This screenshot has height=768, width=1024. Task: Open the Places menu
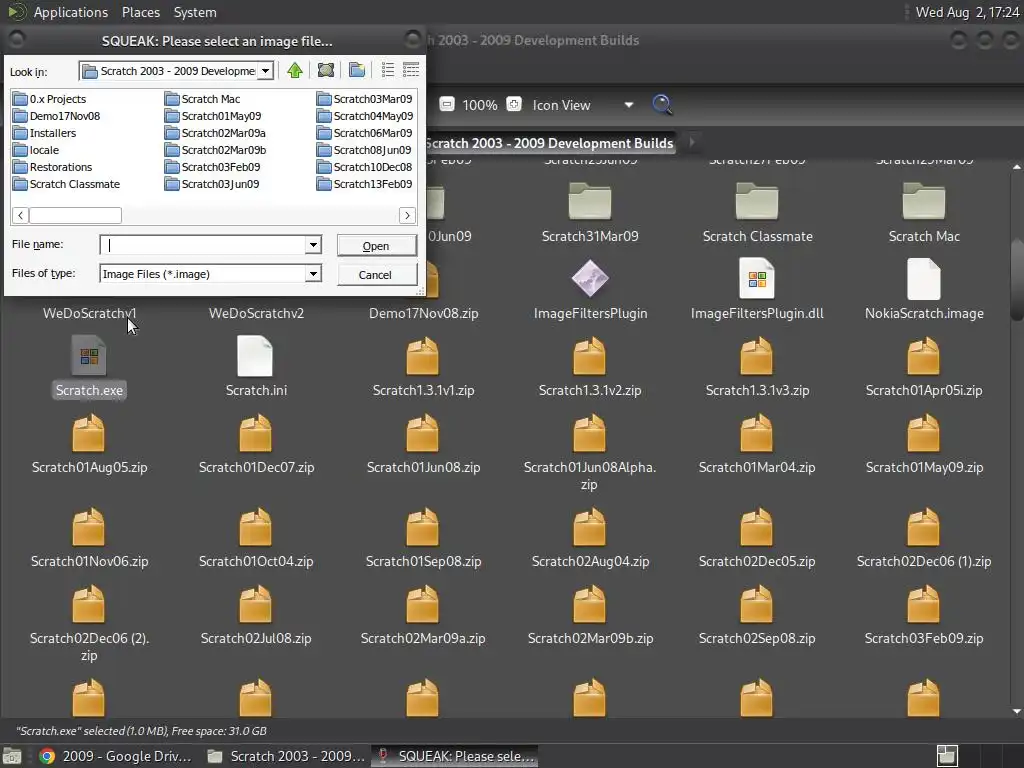tap(140, 12)
